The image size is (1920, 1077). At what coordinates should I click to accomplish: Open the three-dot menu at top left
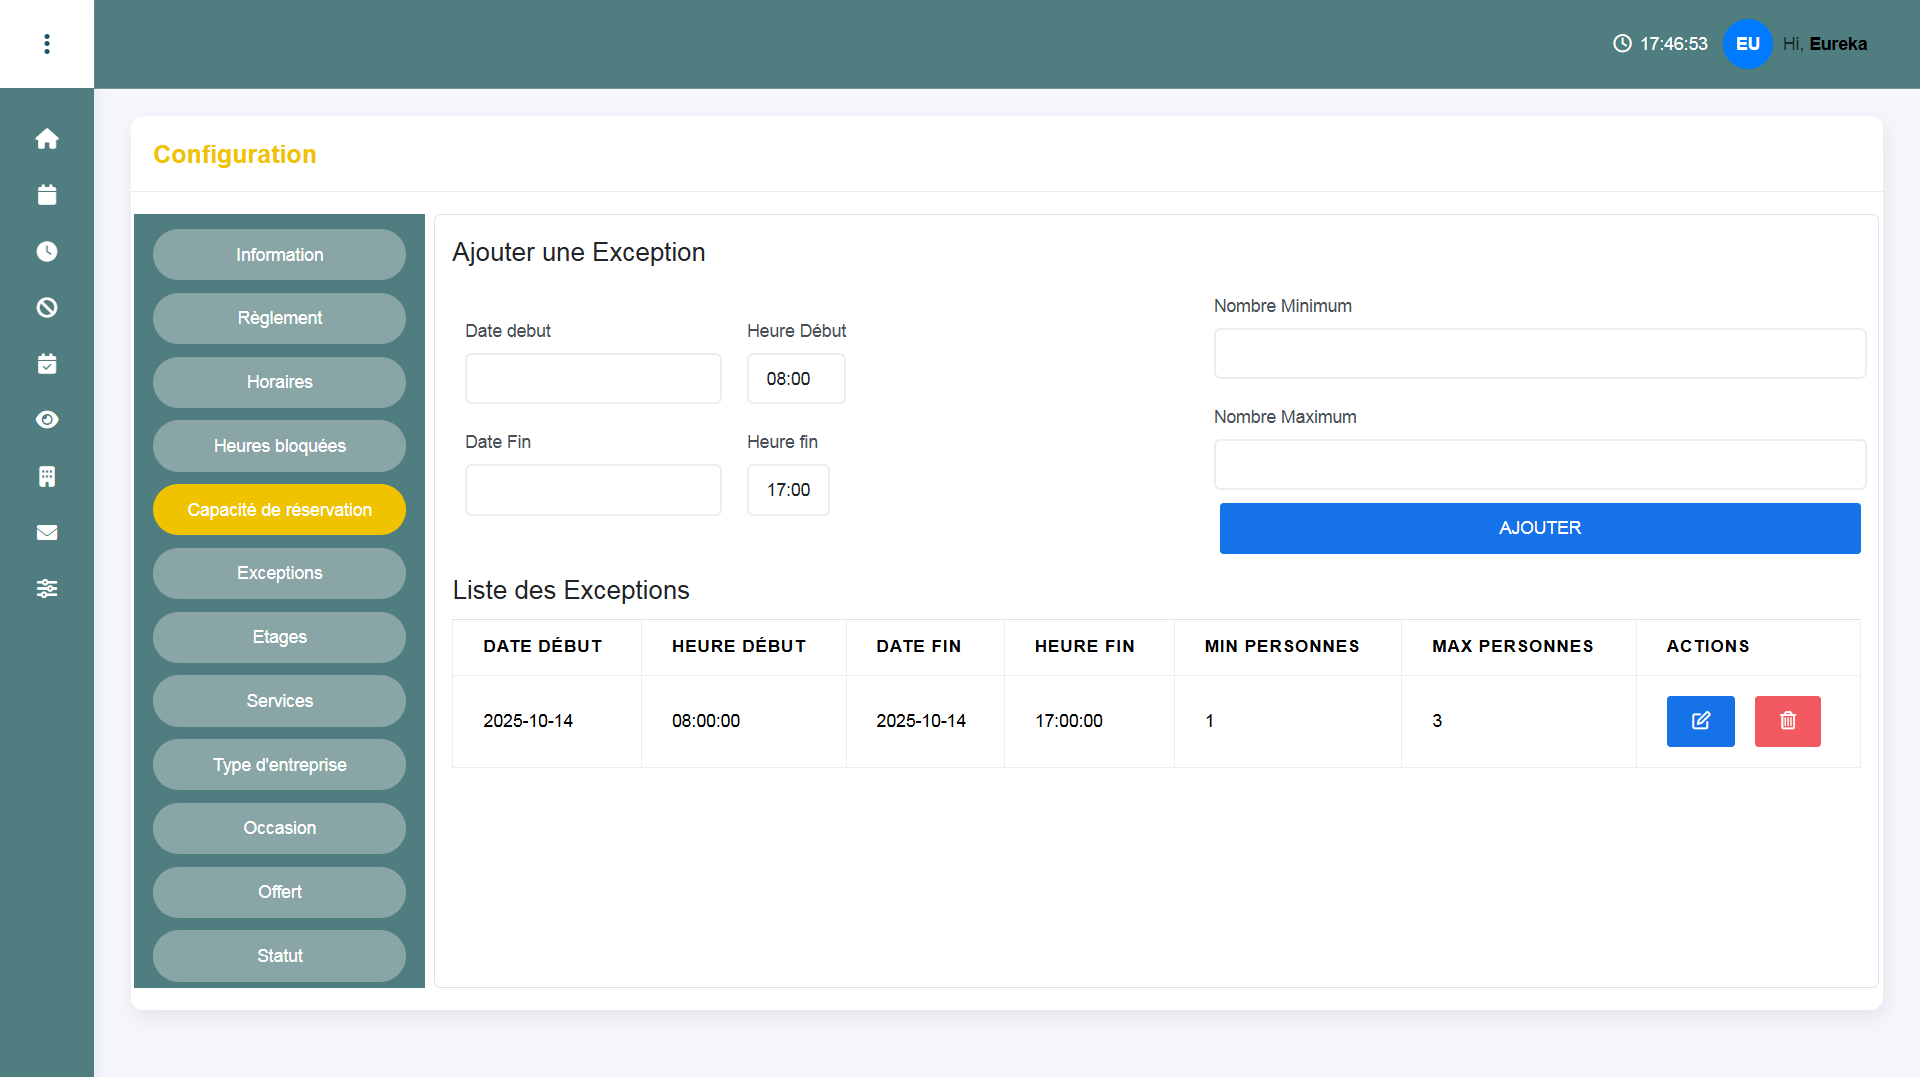point(47,44)
